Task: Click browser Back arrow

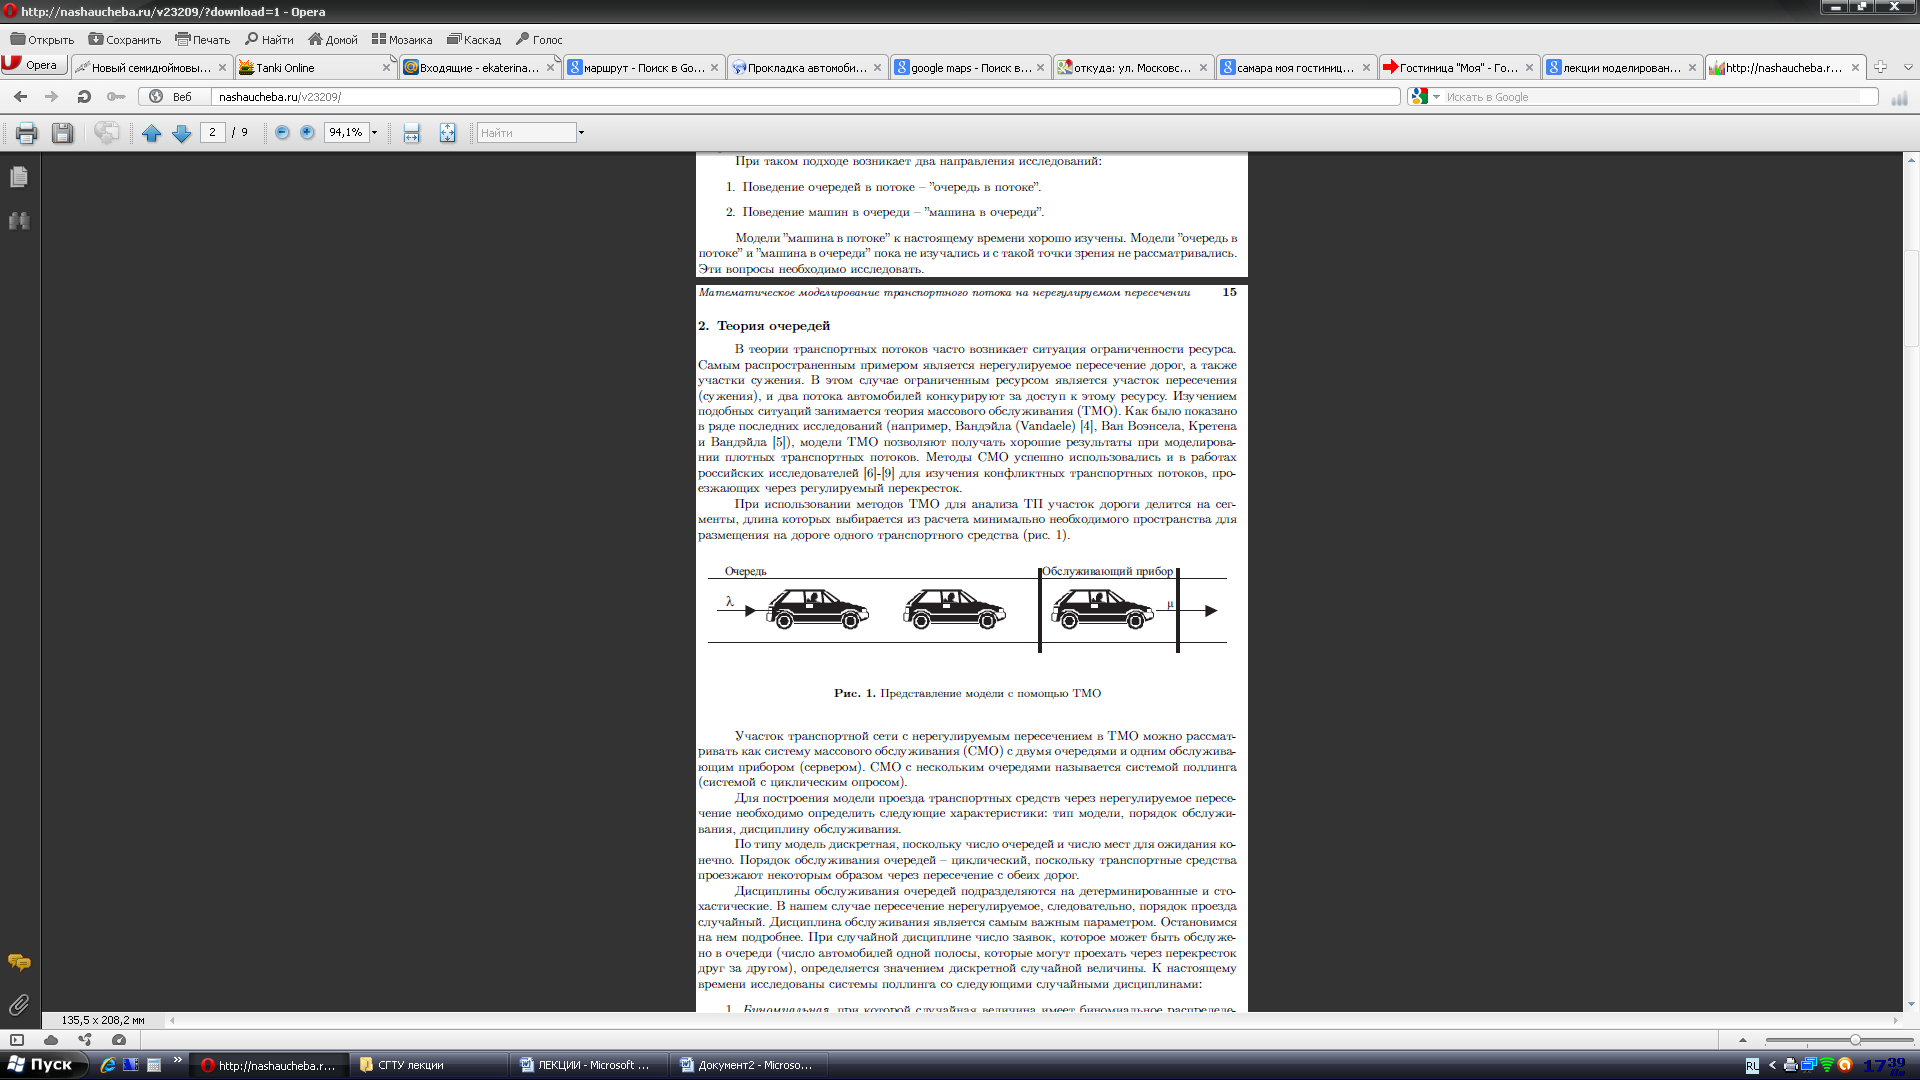Action: [20, 97]
